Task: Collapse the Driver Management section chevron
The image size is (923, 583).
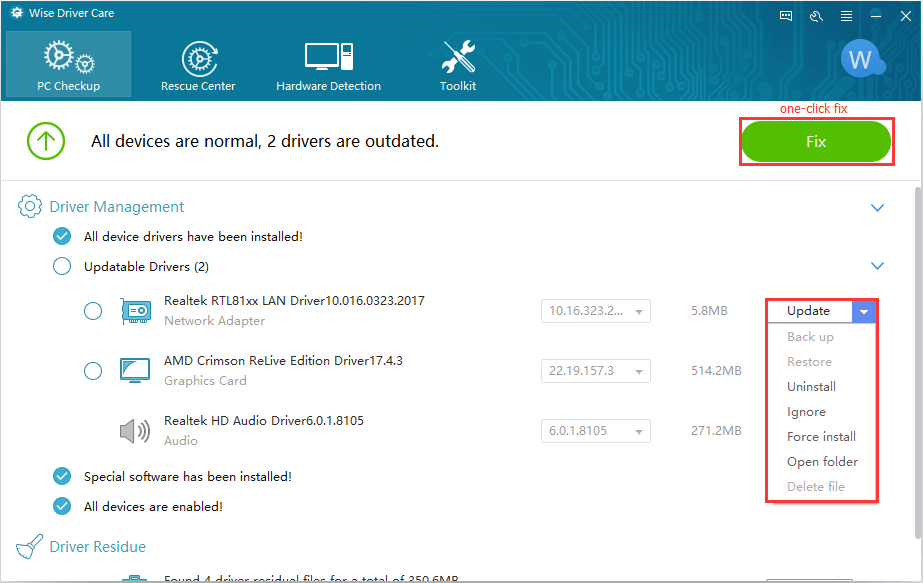Action: tap(877, 208)
